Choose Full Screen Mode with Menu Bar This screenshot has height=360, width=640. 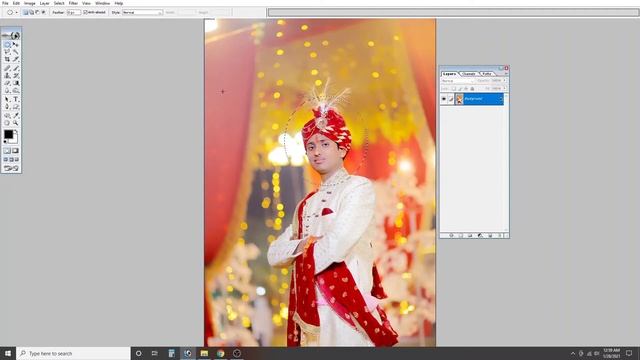[x=11, y=160]
